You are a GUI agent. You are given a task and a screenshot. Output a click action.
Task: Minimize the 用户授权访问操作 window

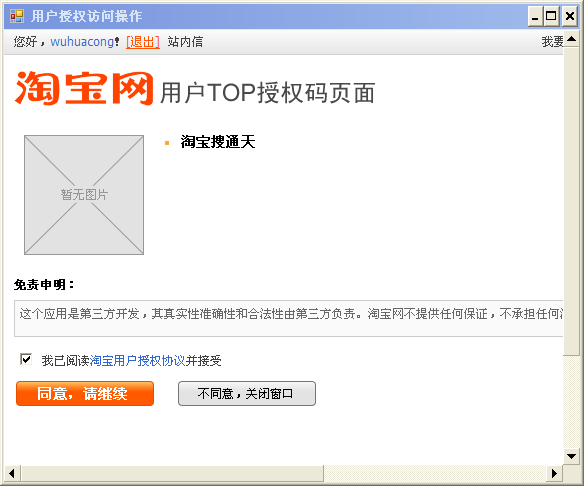point(535,16)
